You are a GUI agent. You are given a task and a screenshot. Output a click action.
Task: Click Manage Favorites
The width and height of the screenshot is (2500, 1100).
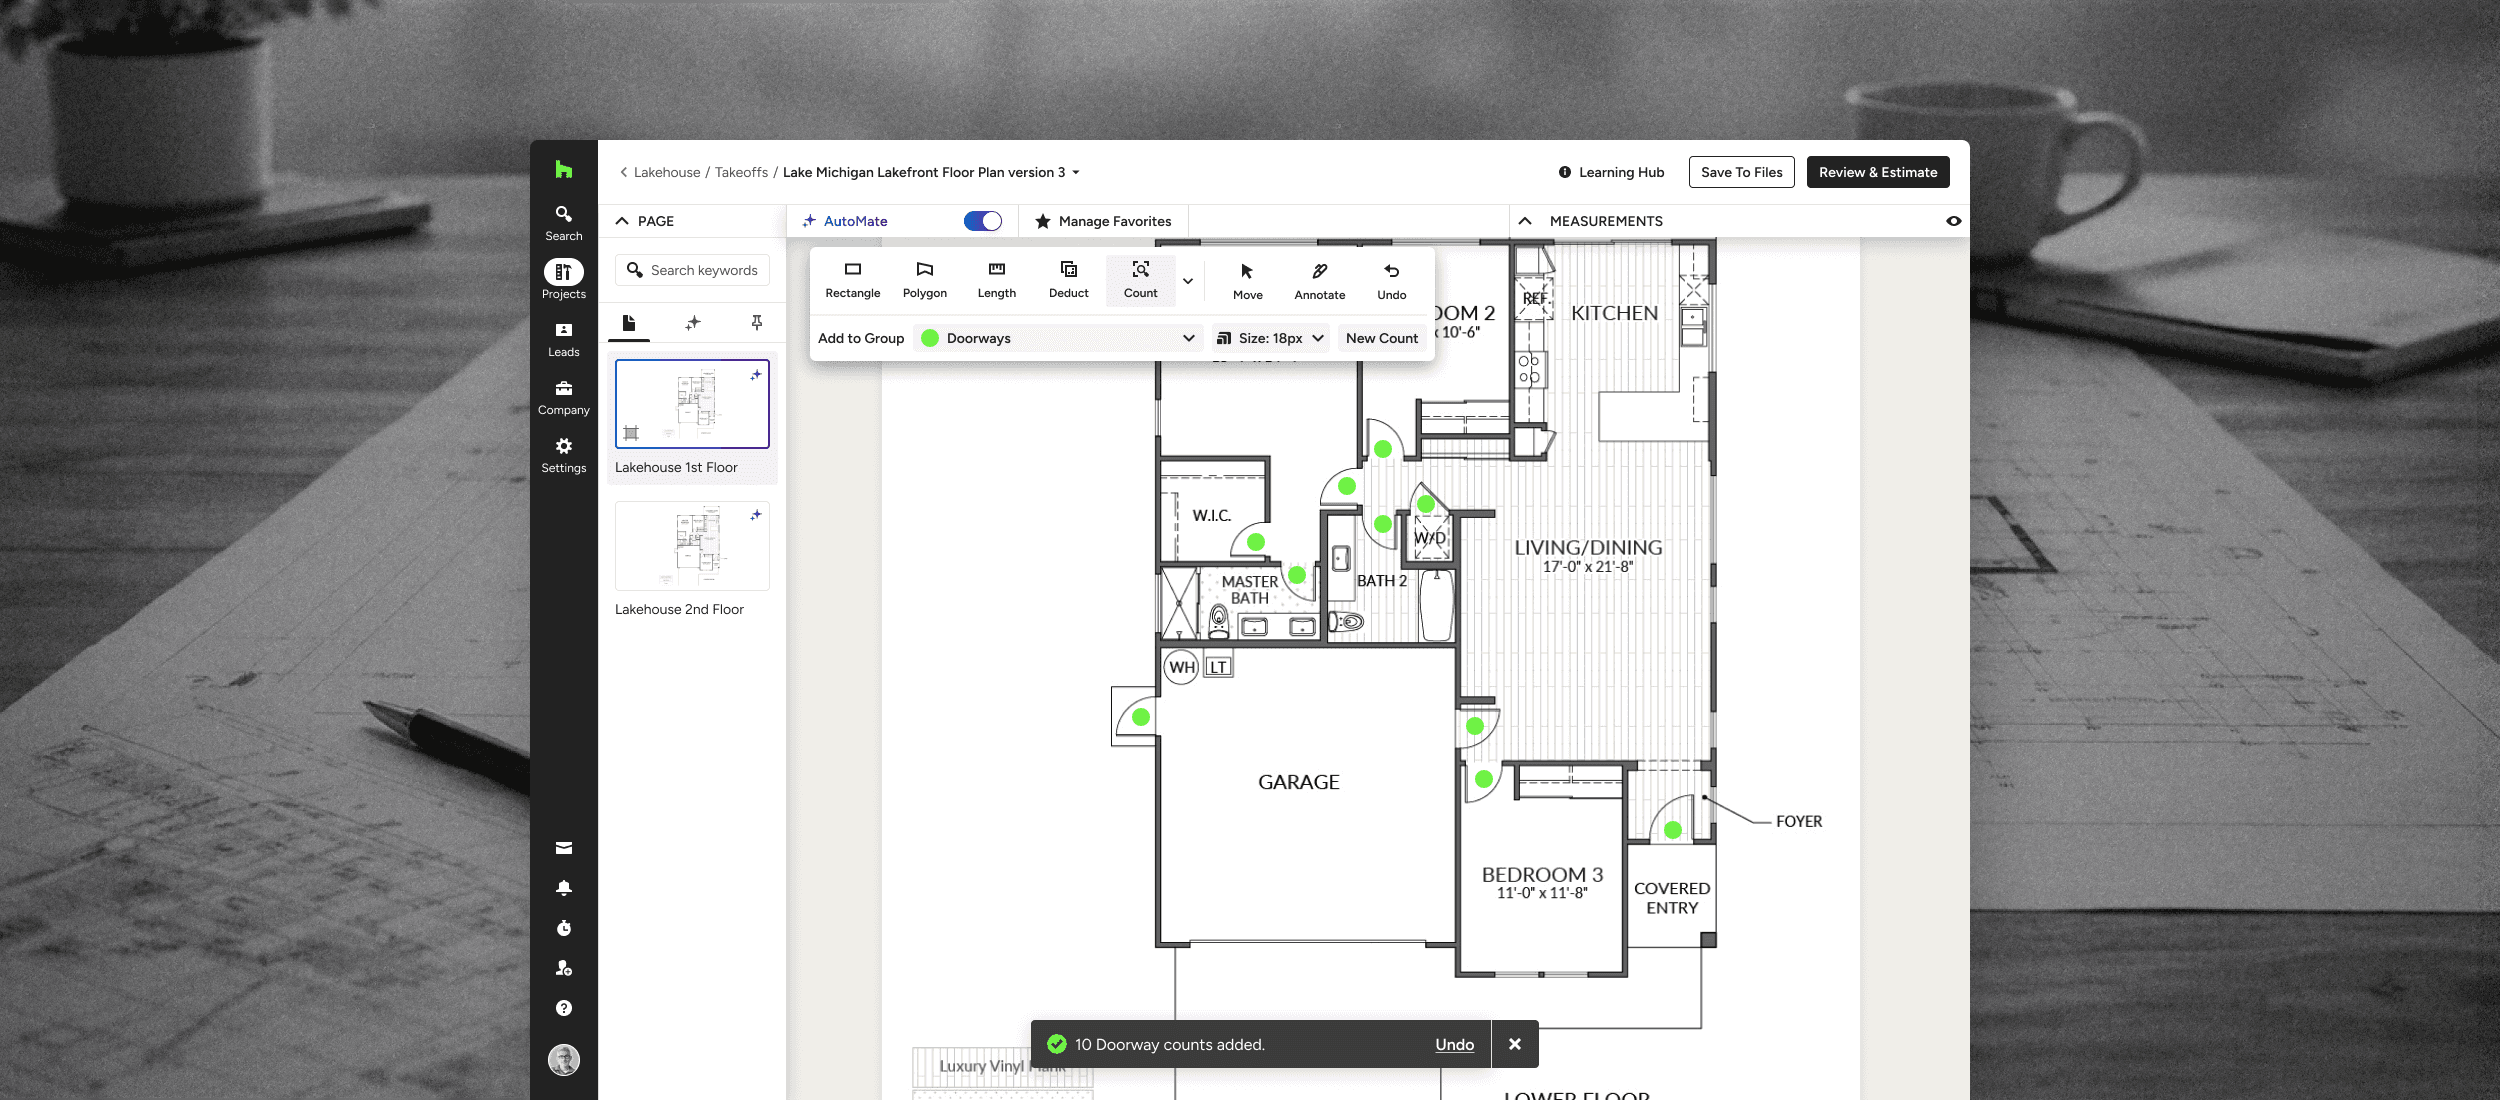click(1103, 221)
